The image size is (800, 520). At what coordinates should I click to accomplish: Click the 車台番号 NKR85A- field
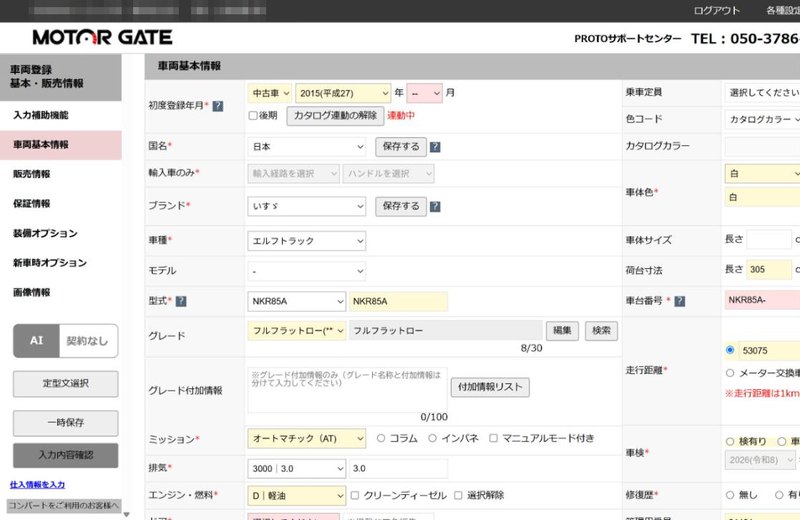pyautogui.click(x=762, y=300)
